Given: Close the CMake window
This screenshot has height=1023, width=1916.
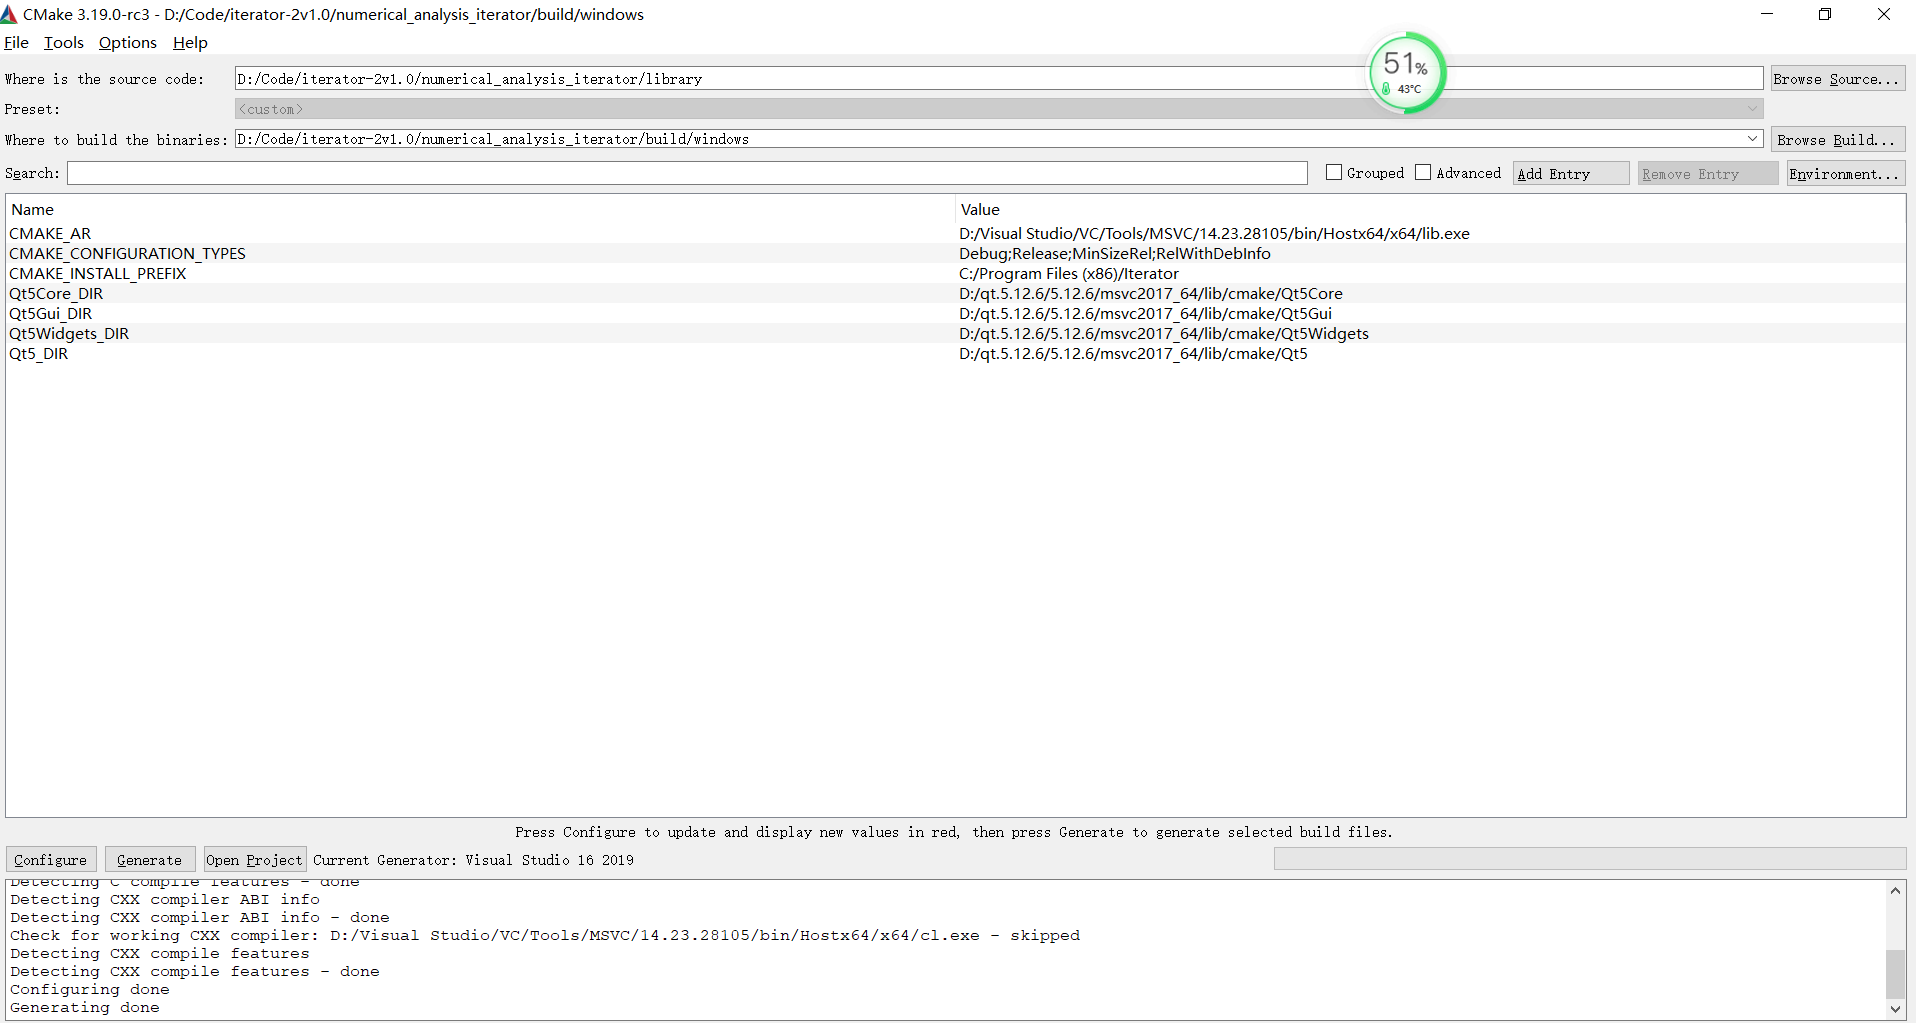Looking at the screenshot, I should click(1884, 14).
